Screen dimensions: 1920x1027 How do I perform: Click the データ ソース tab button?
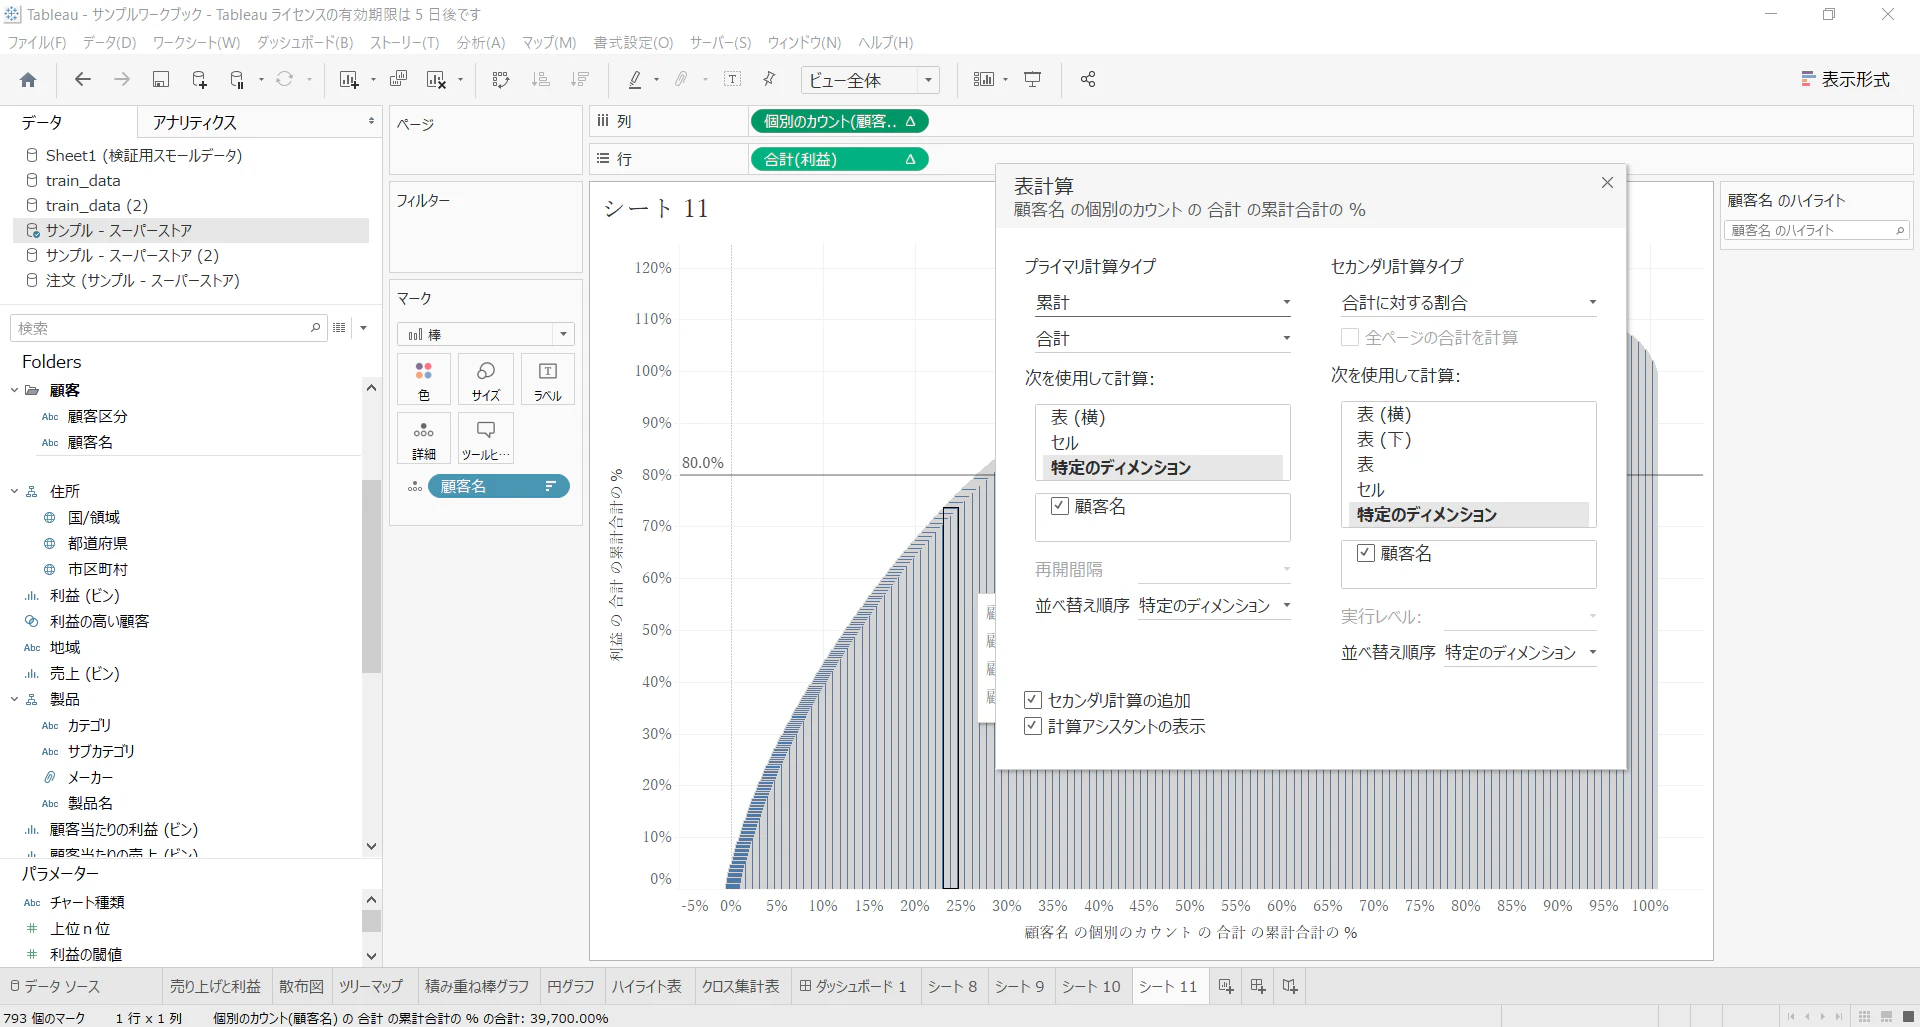coord(55,986)
